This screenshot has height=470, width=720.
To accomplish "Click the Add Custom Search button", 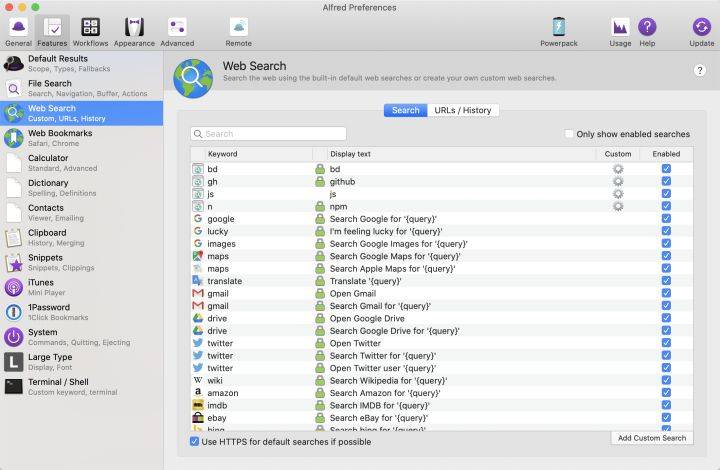I will pyautogui.click(x=652, y=438).
